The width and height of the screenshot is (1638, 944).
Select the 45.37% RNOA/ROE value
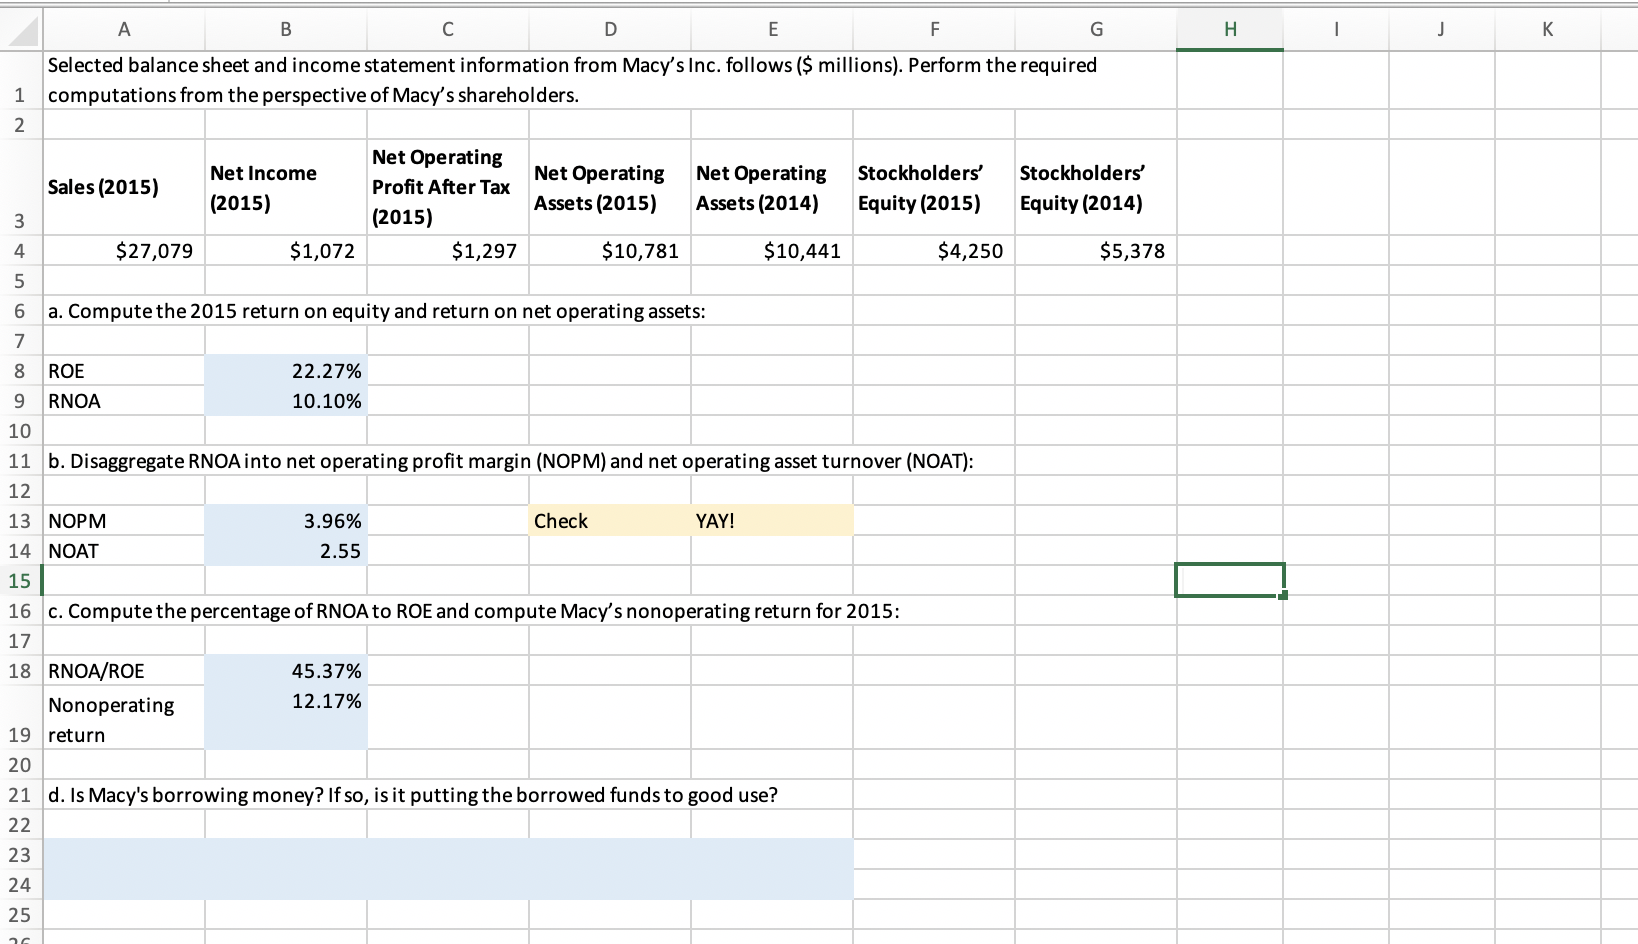pyautogui.click(x=286, y=671)
